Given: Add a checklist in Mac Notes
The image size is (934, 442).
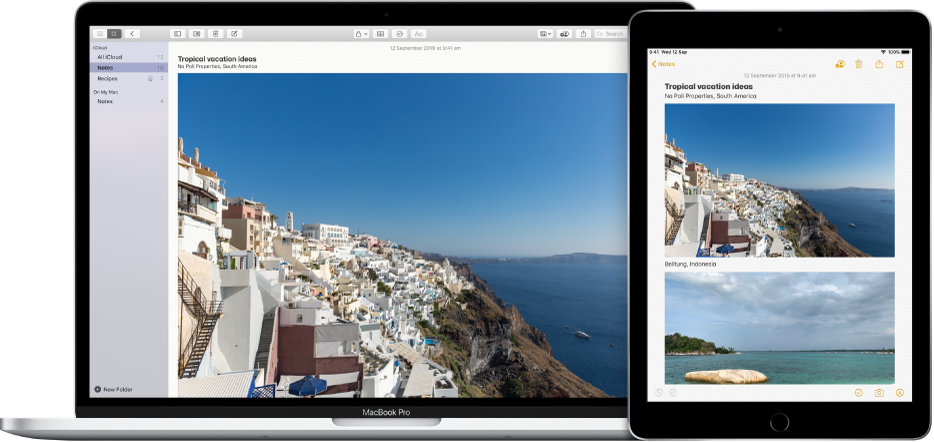Looking at the screenshot, I should pyautogui.click(x=400, y=34).
